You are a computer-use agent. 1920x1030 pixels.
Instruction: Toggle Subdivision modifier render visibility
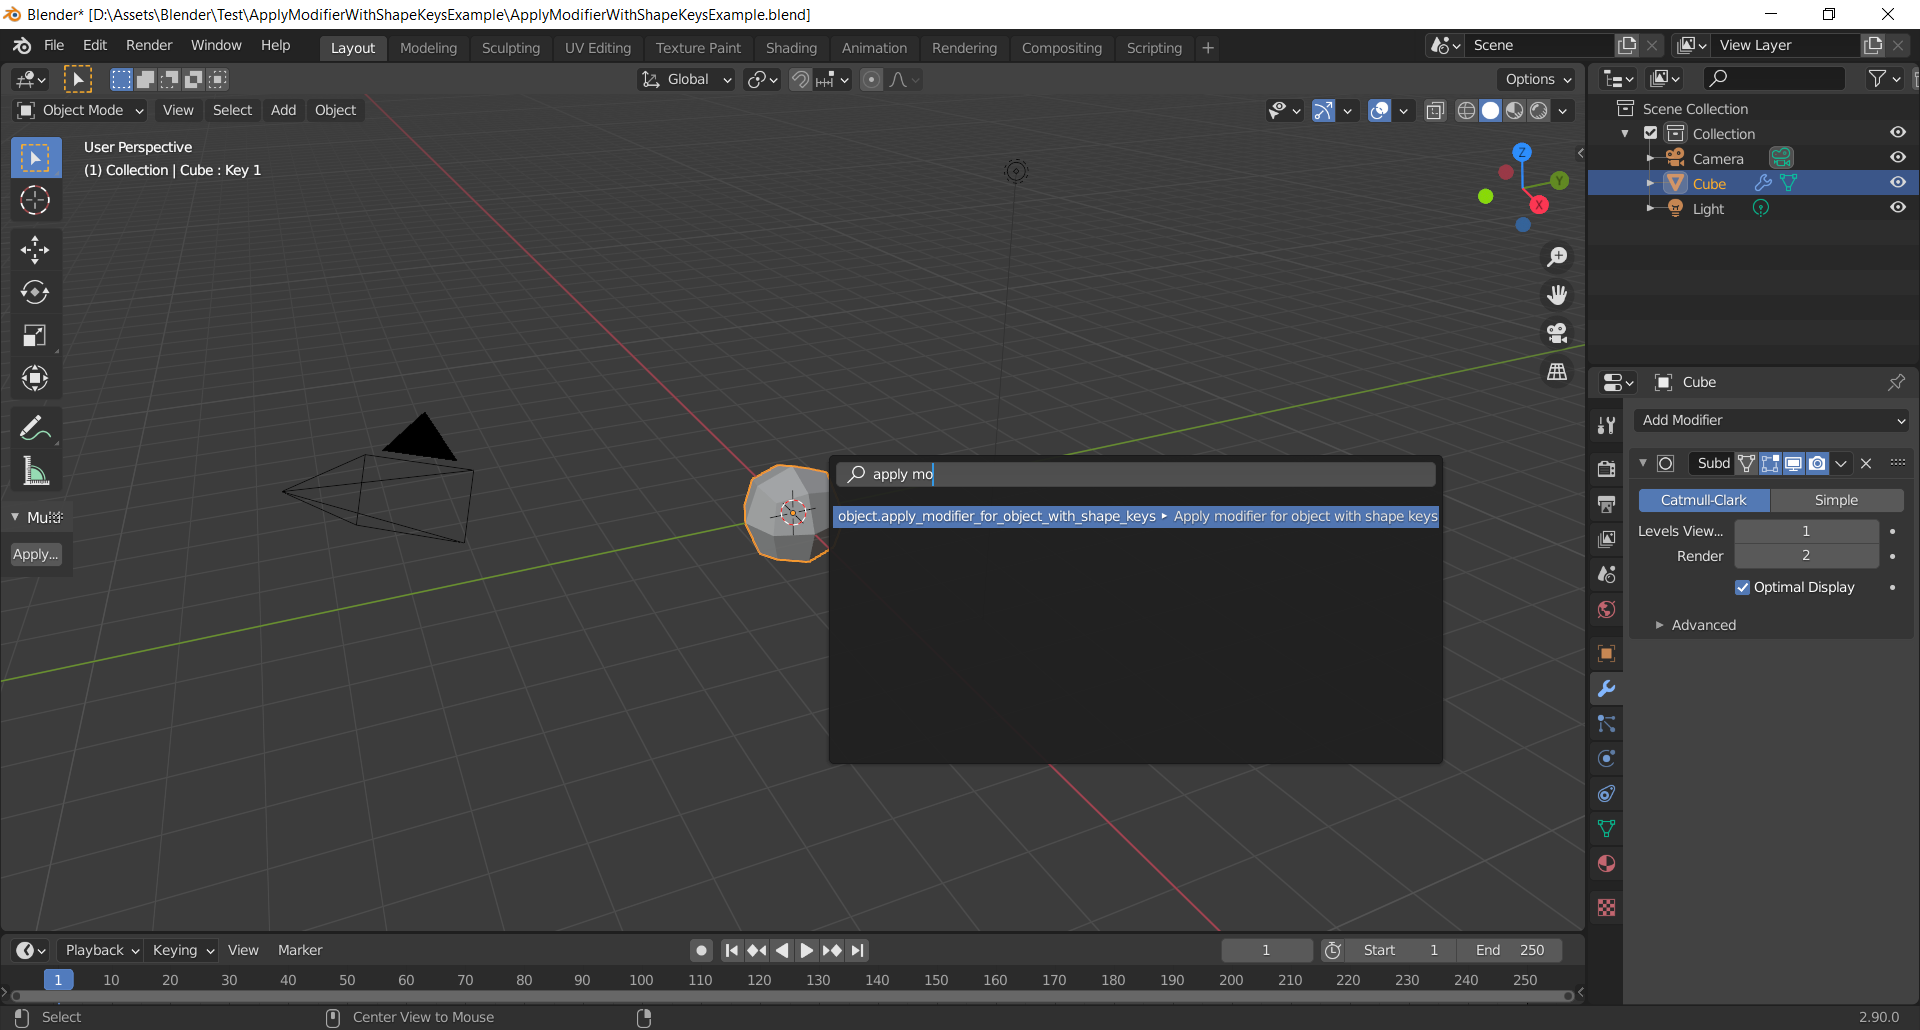[1817, 463]
